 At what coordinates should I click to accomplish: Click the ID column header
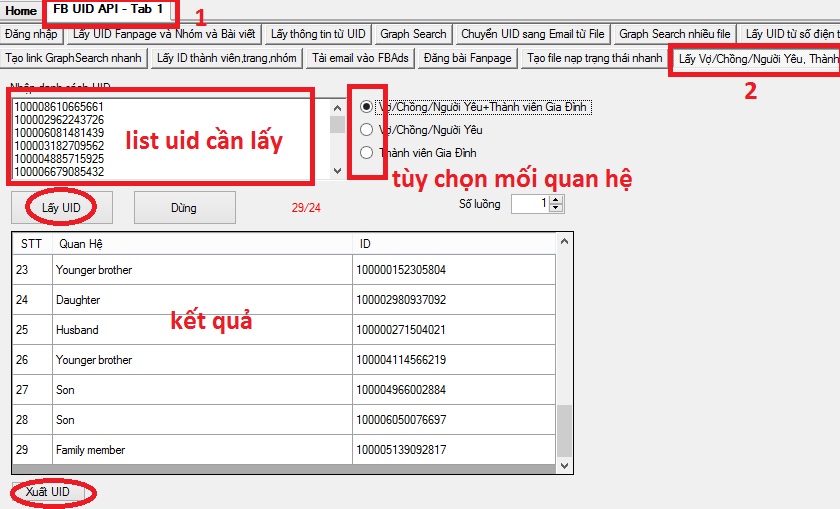pyautogui.click(x=454, y=244)
